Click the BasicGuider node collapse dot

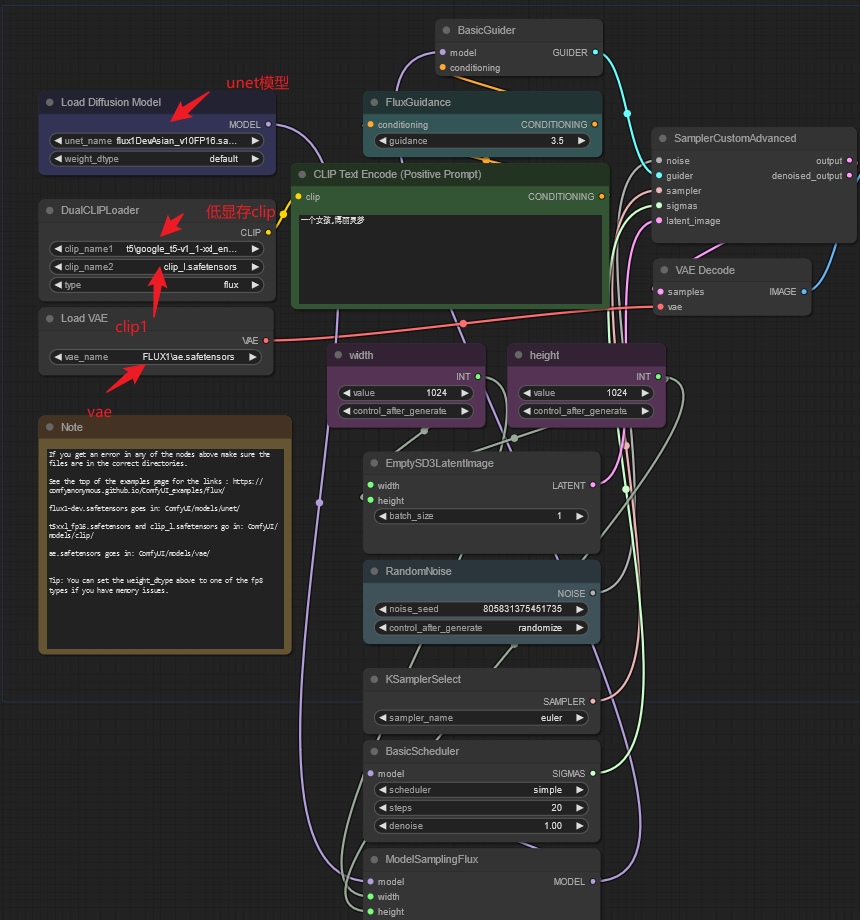pyautogui.click(x=446, y=30)
